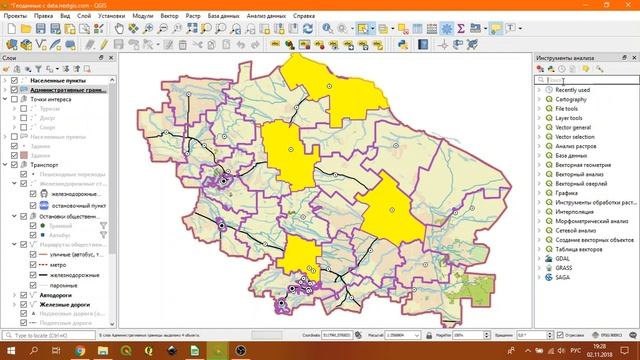640x360 pixels.
Task: Click the EPSG projection button in status bar
Action: 607,335
